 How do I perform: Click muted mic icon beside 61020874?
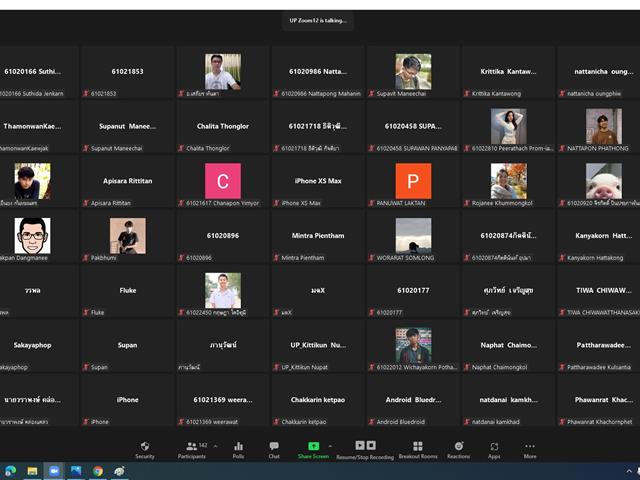point(467,258)
